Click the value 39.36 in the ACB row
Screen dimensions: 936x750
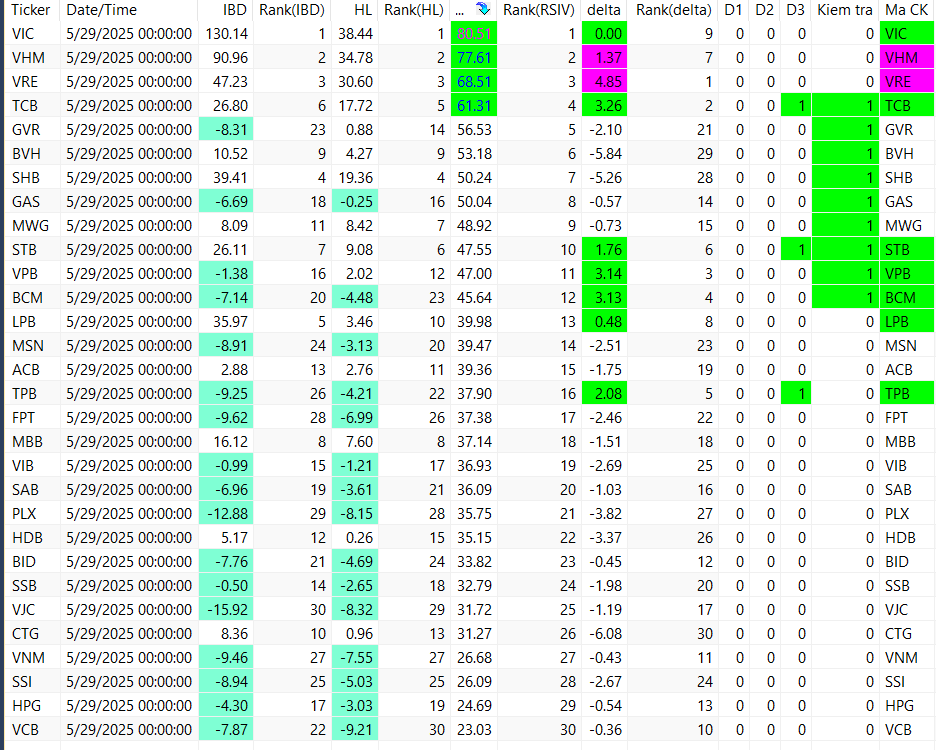pyautogui.click(x=474, y=370)
